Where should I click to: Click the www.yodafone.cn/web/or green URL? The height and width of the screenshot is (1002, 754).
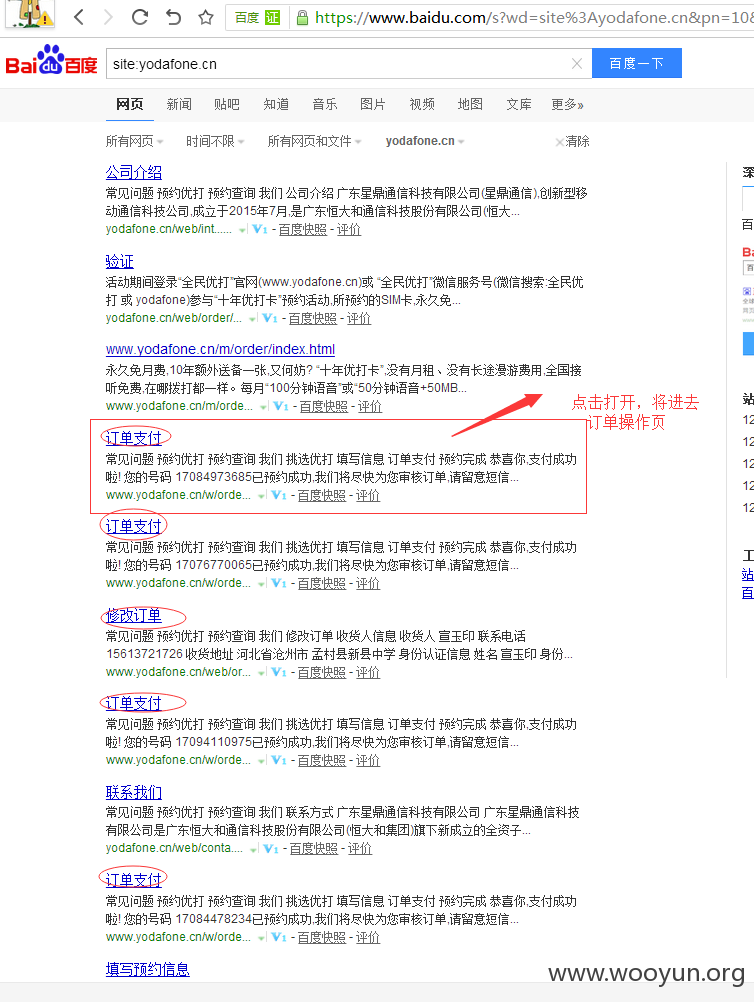(x=178, y=672)
